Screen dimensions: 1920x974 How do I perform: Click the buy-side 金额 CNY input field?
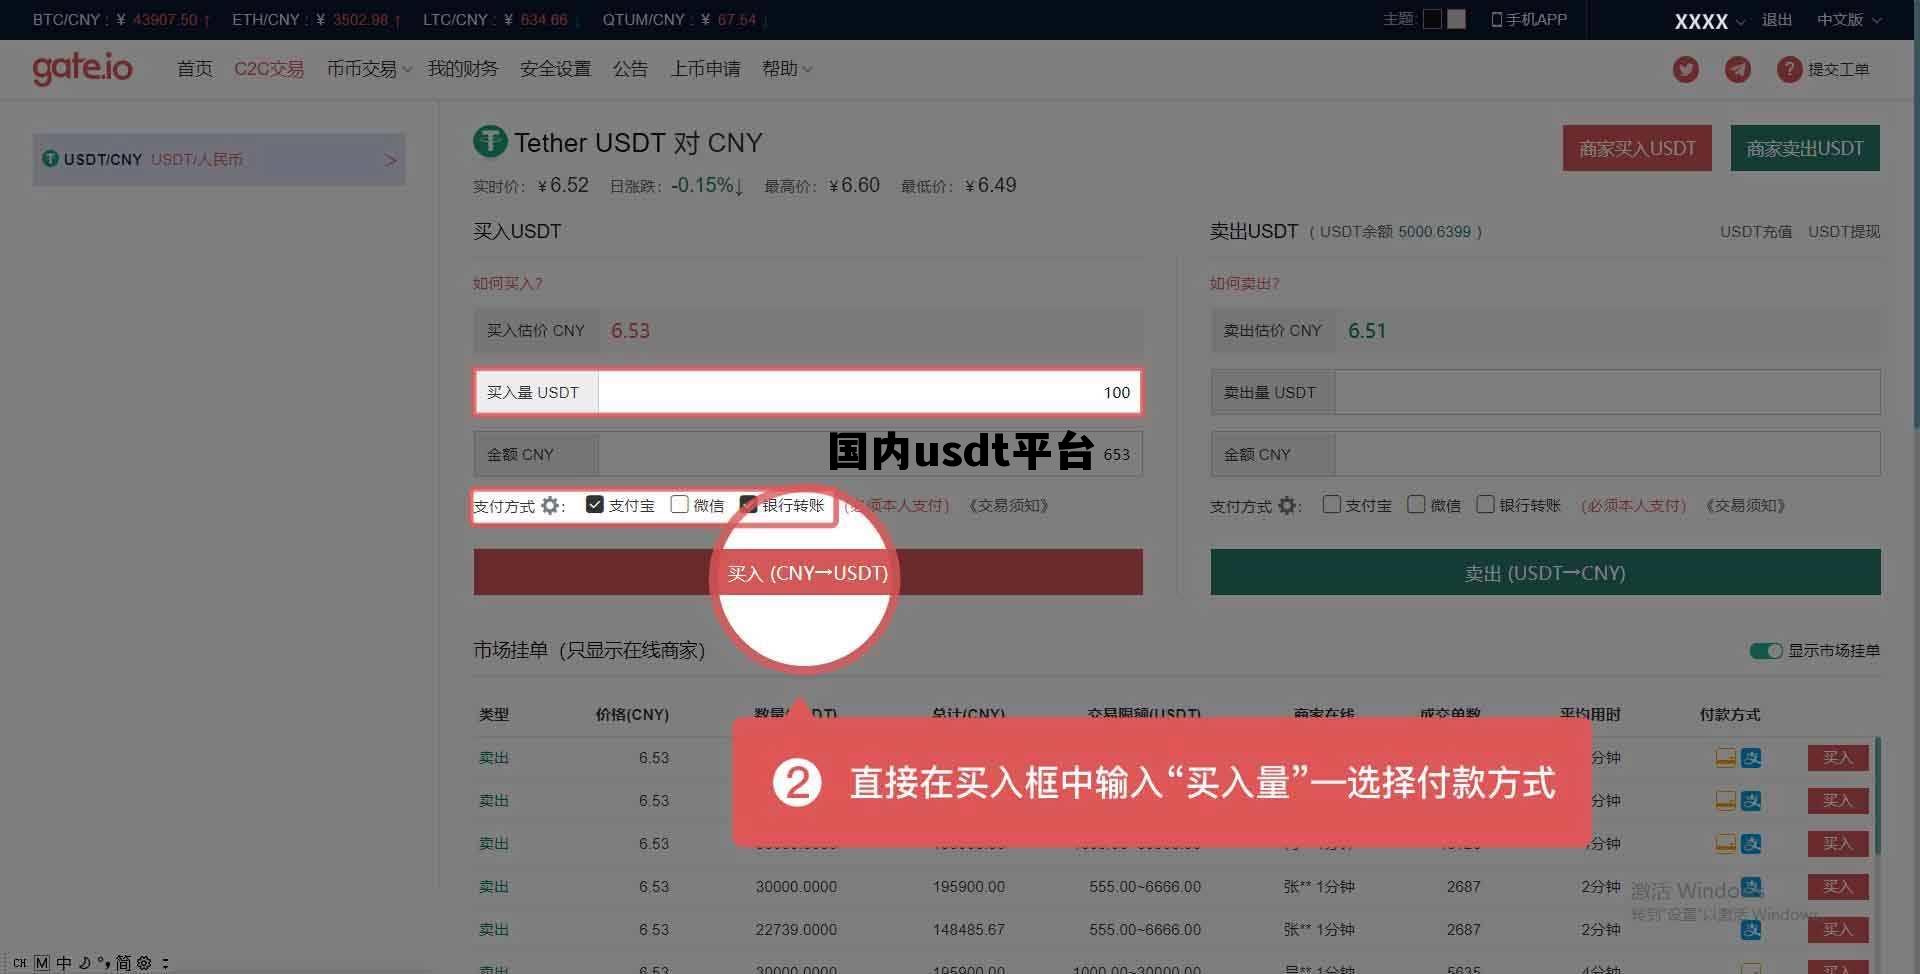click(870, 454)
